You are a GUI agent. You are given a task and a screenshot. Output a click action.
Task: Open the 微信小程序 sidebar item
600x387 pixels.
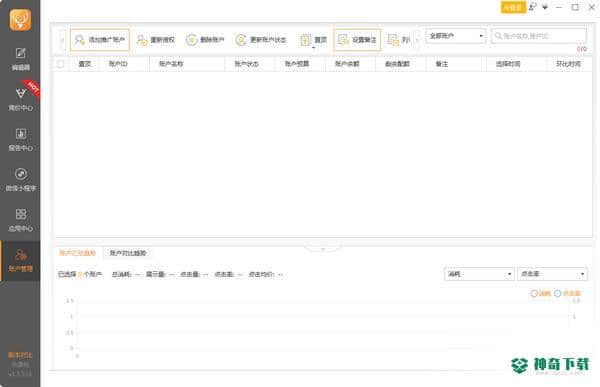tap(20, 180)
